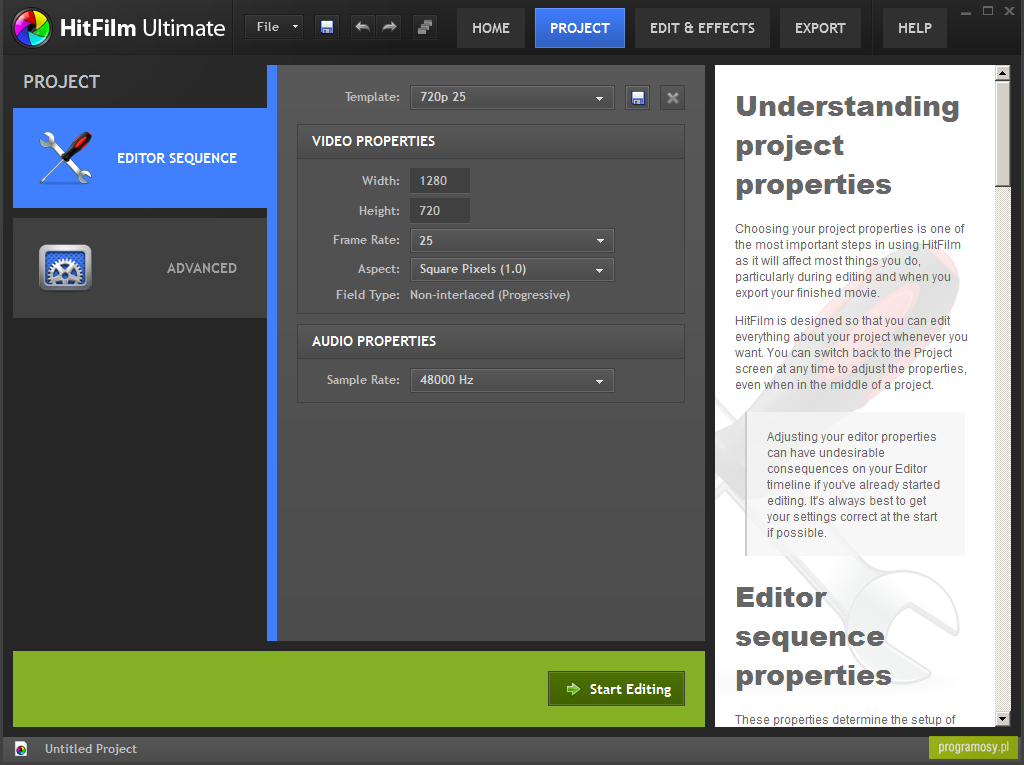Screen dimensions: 1024x765
Task: Open the HELP tab
Action: (x=915, y=28)
